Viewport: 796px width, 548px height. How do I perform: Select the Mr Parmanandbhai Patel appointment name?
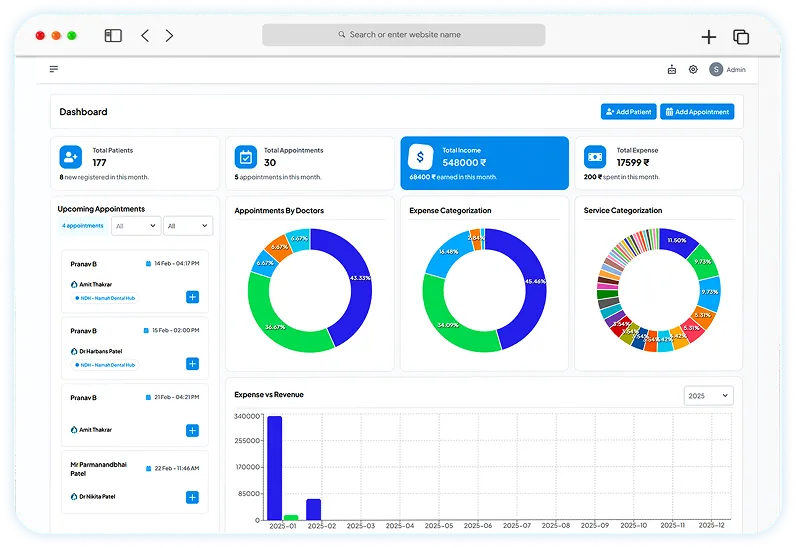[x=98, y=469]
